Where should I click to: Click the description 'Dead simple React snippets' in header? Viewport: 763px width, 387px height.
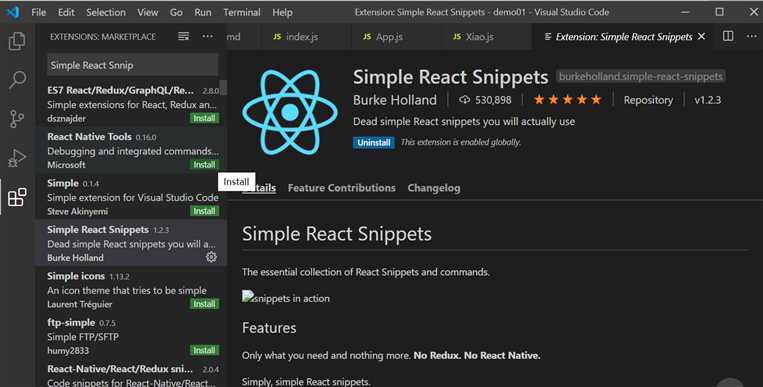coord(464,121)
